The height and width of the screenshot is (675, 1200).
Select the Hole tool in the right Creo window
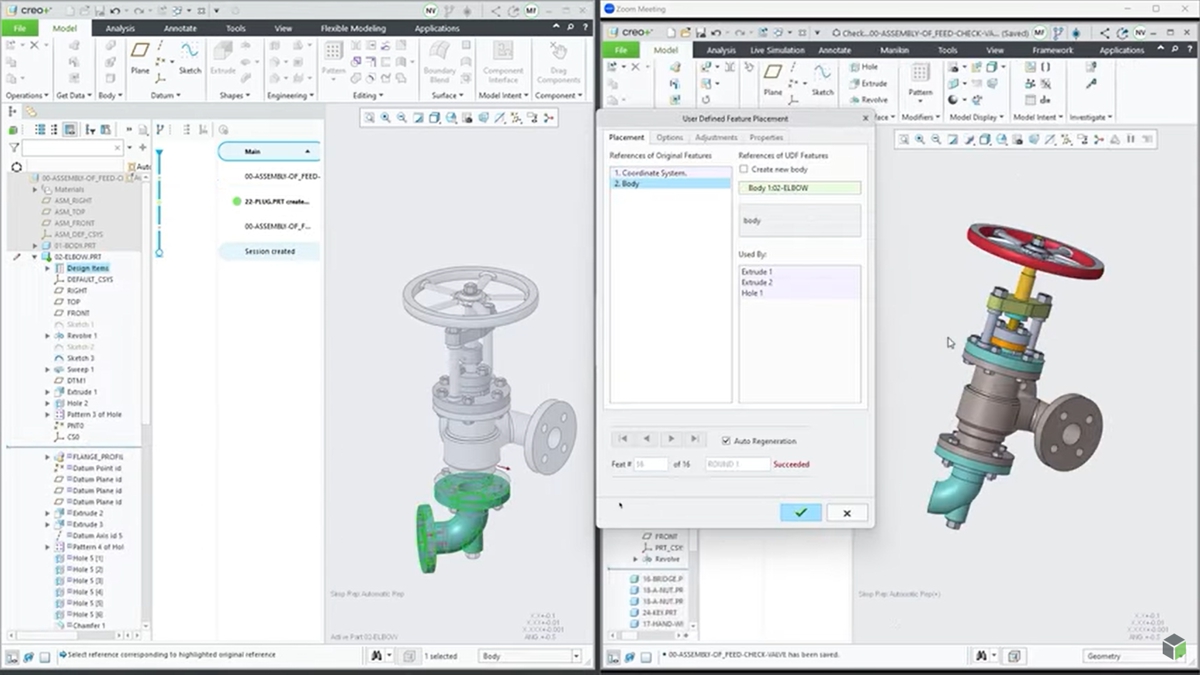(866, 66)
